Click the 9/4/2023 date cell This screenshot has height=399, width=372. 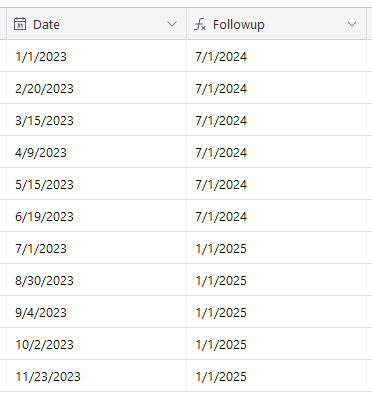[96, 312]
